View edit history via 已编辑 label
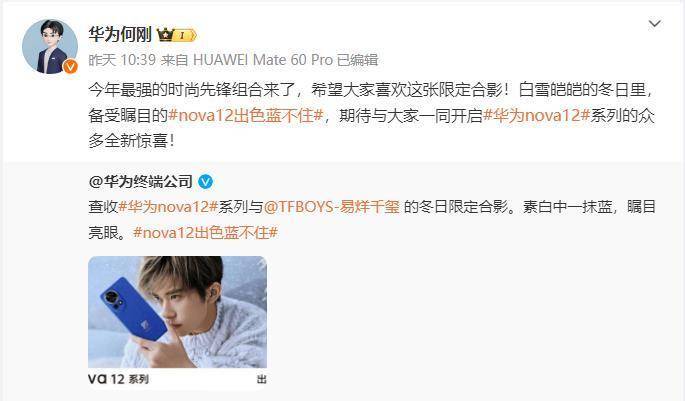Screen dimensions: 685x401 click(357, 60)
